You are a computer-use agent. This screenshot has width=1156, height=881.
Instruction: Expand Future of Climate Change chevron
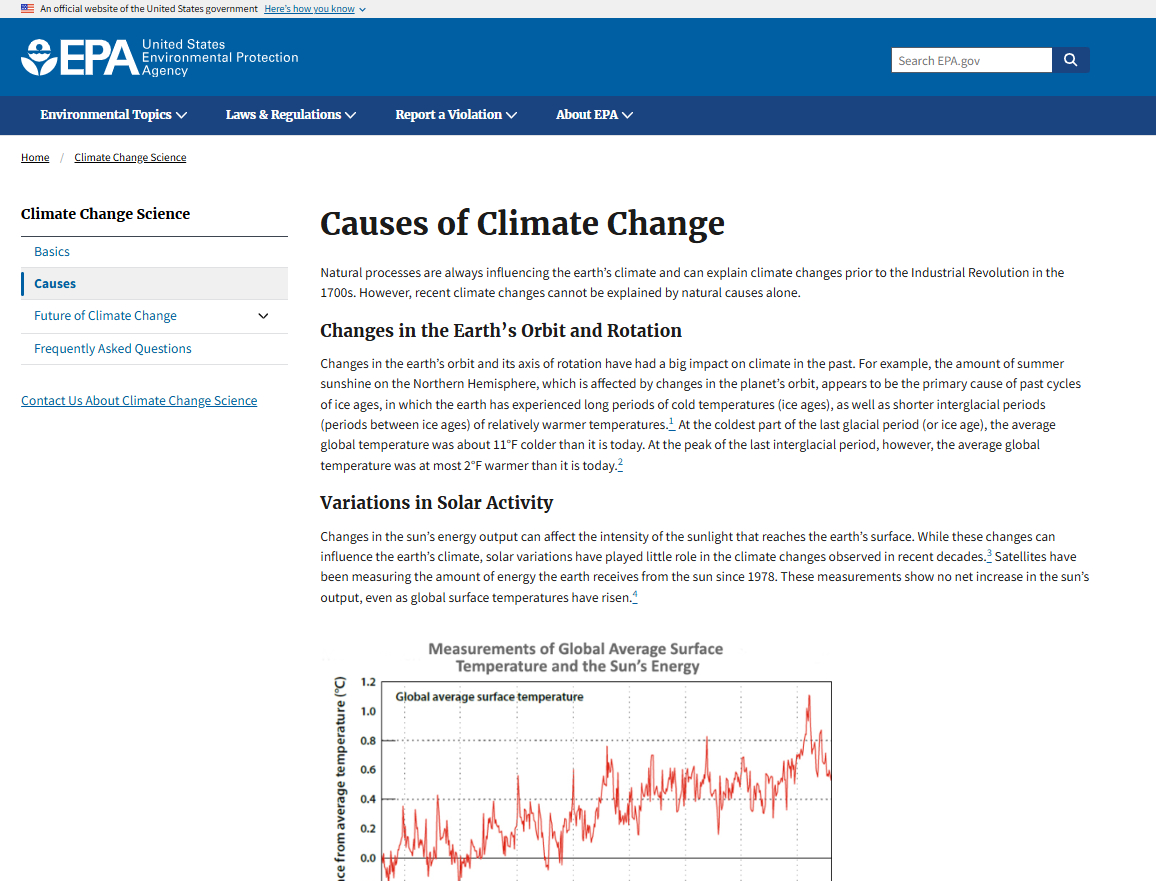263,316
